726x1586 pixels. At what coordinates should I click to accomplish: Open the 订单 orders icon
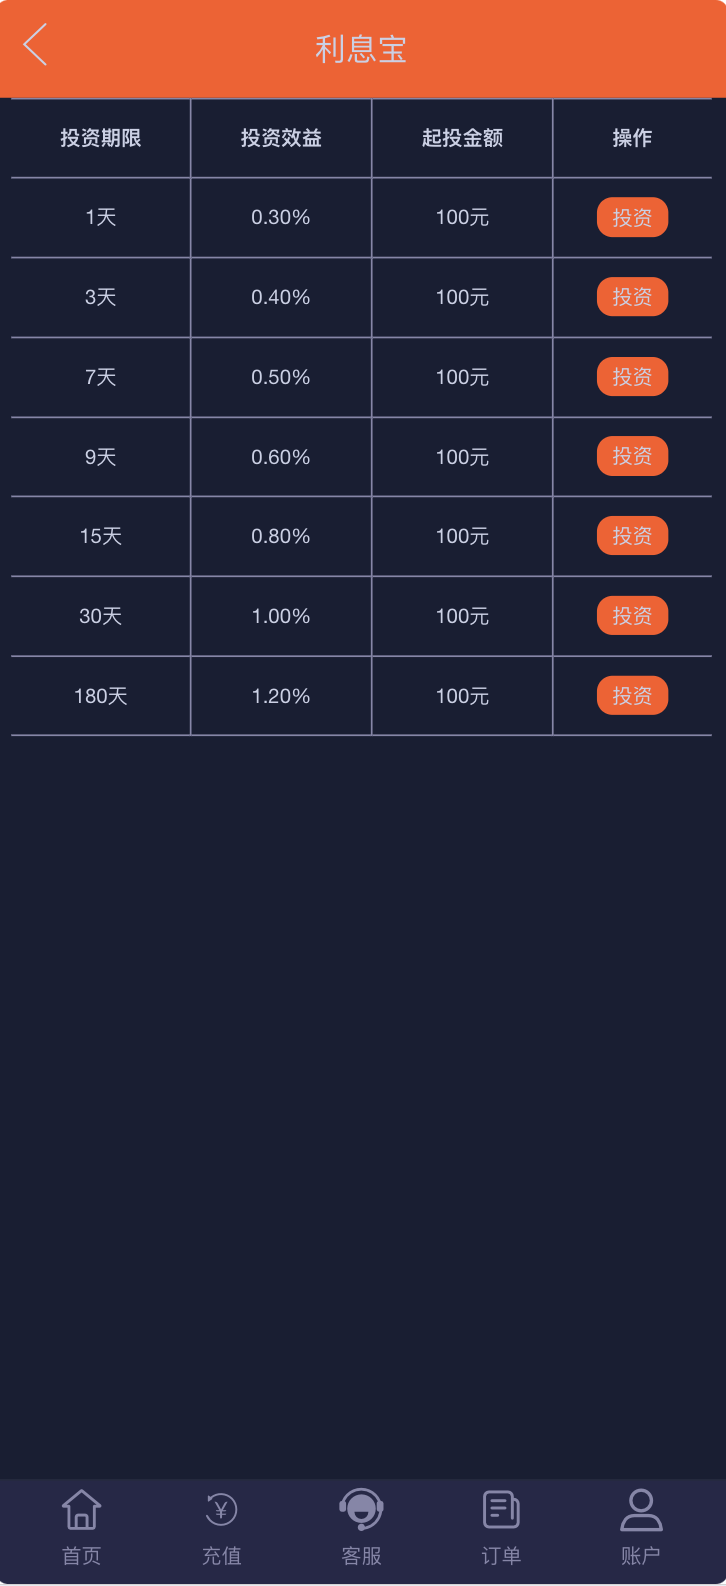[x=501, y=1510]
